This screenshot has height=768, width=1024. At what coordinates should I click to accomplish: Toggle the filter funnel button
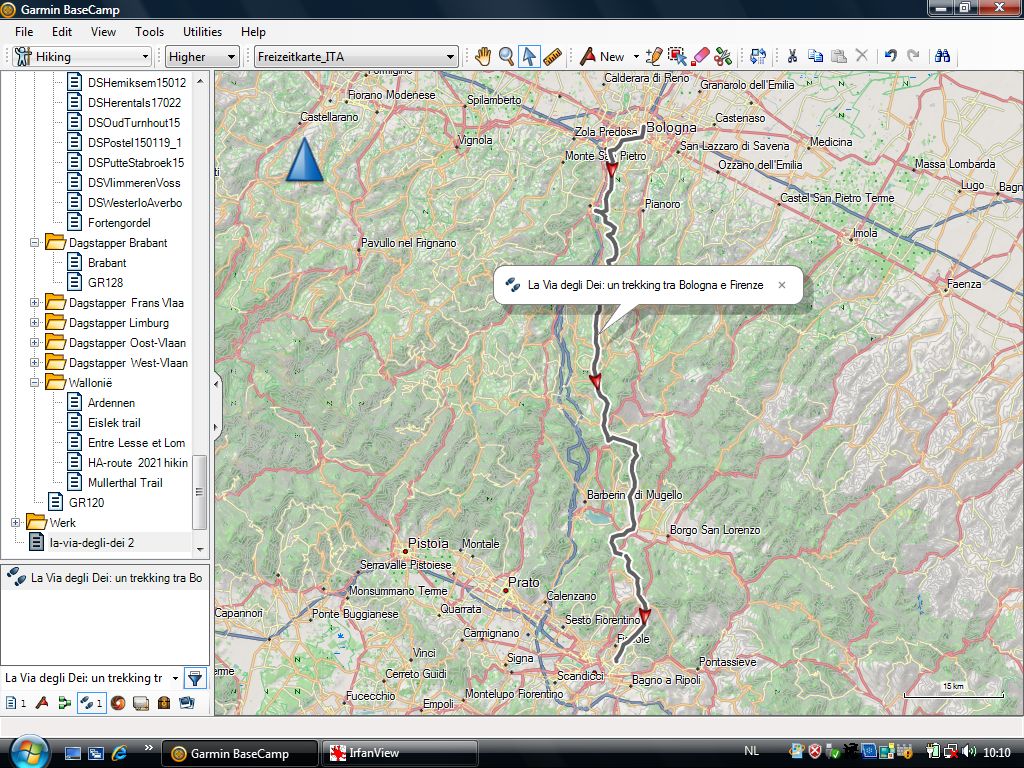(x=195, y=678)
